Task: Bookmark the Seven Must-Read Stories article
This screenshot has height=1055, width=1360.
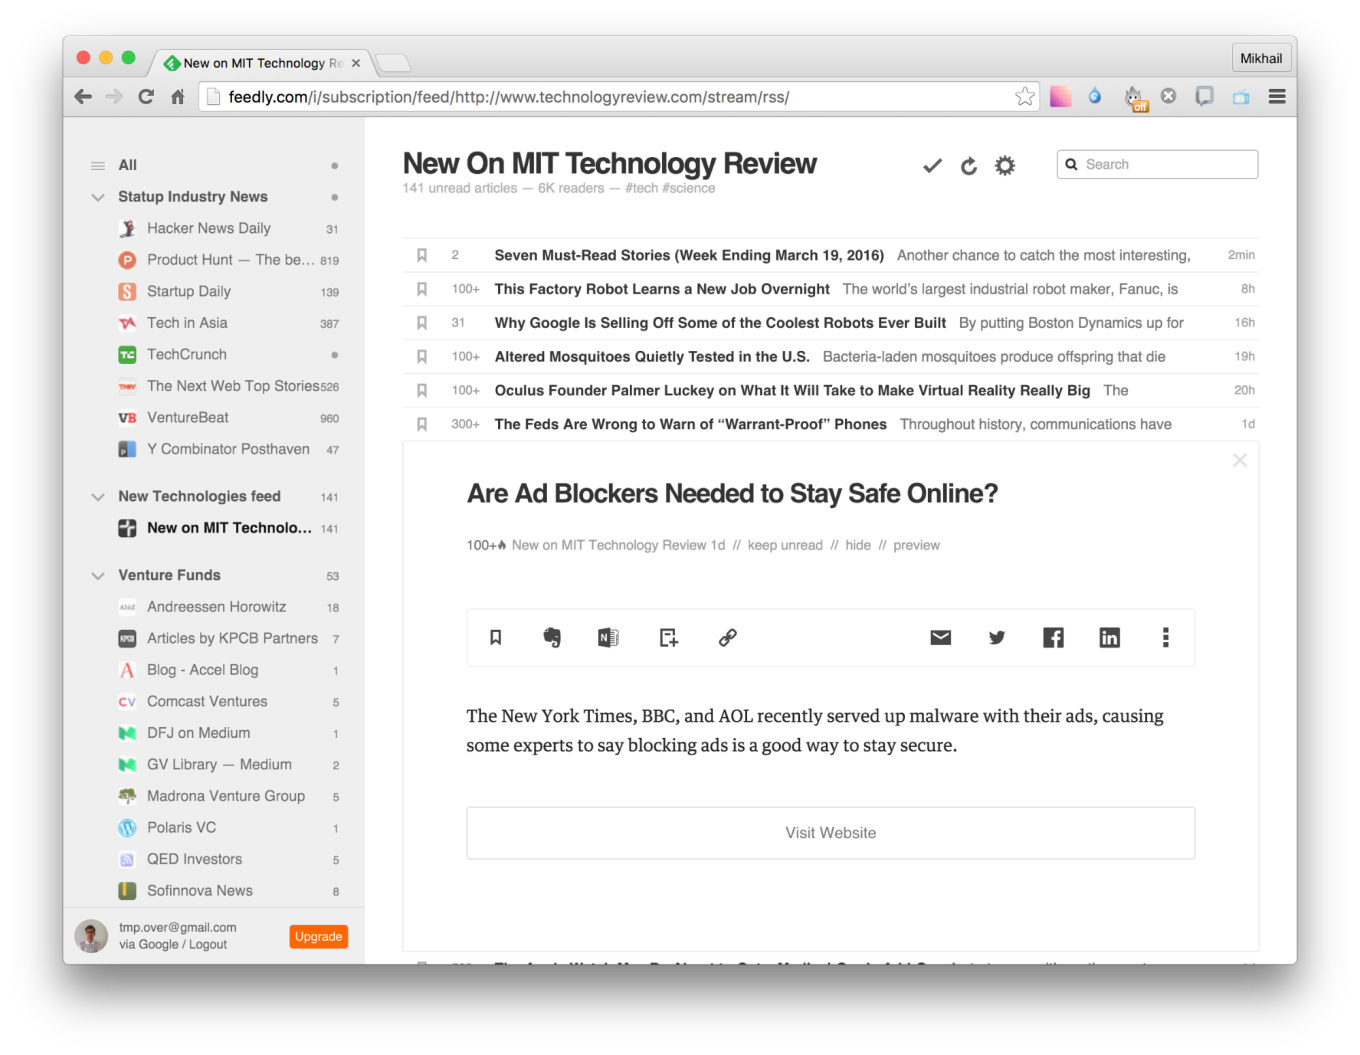Action: point(422,255)
